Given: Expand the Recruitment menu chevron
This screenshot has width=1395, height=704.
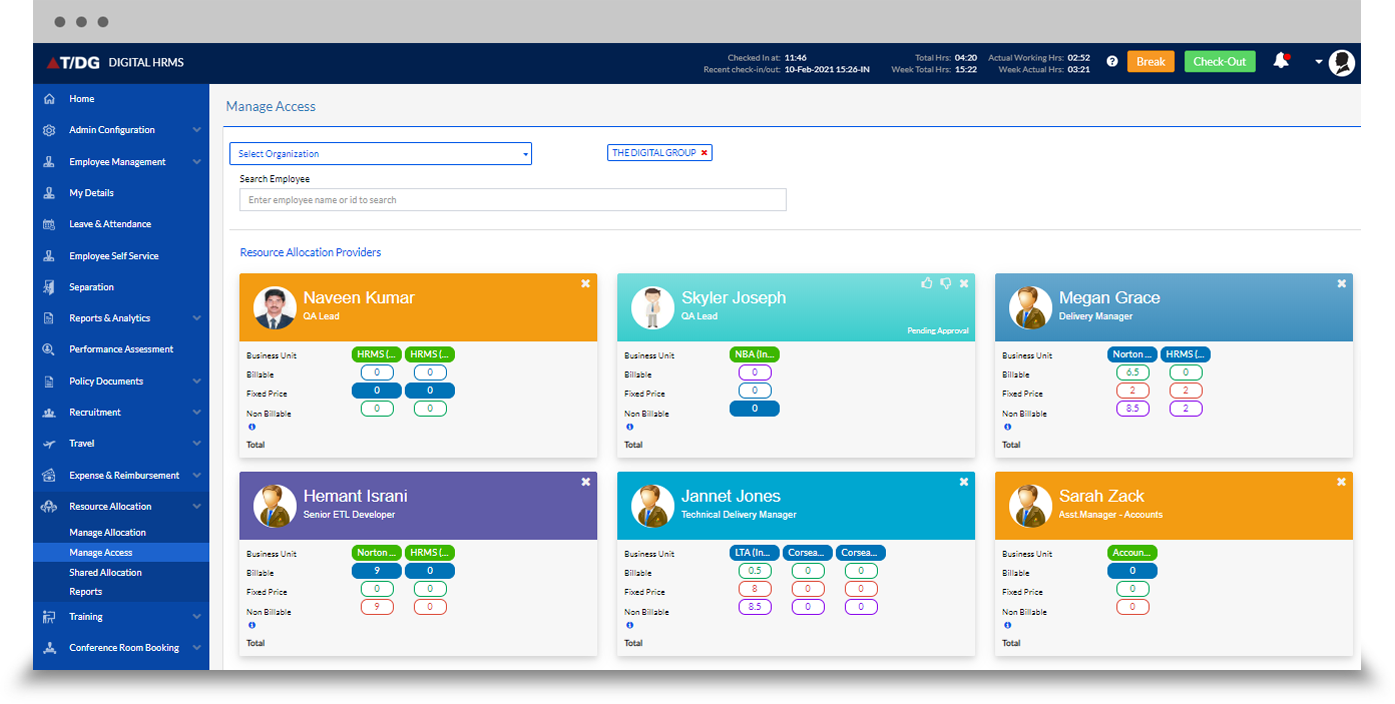Looking at the screenshot, I should (197, 412).
